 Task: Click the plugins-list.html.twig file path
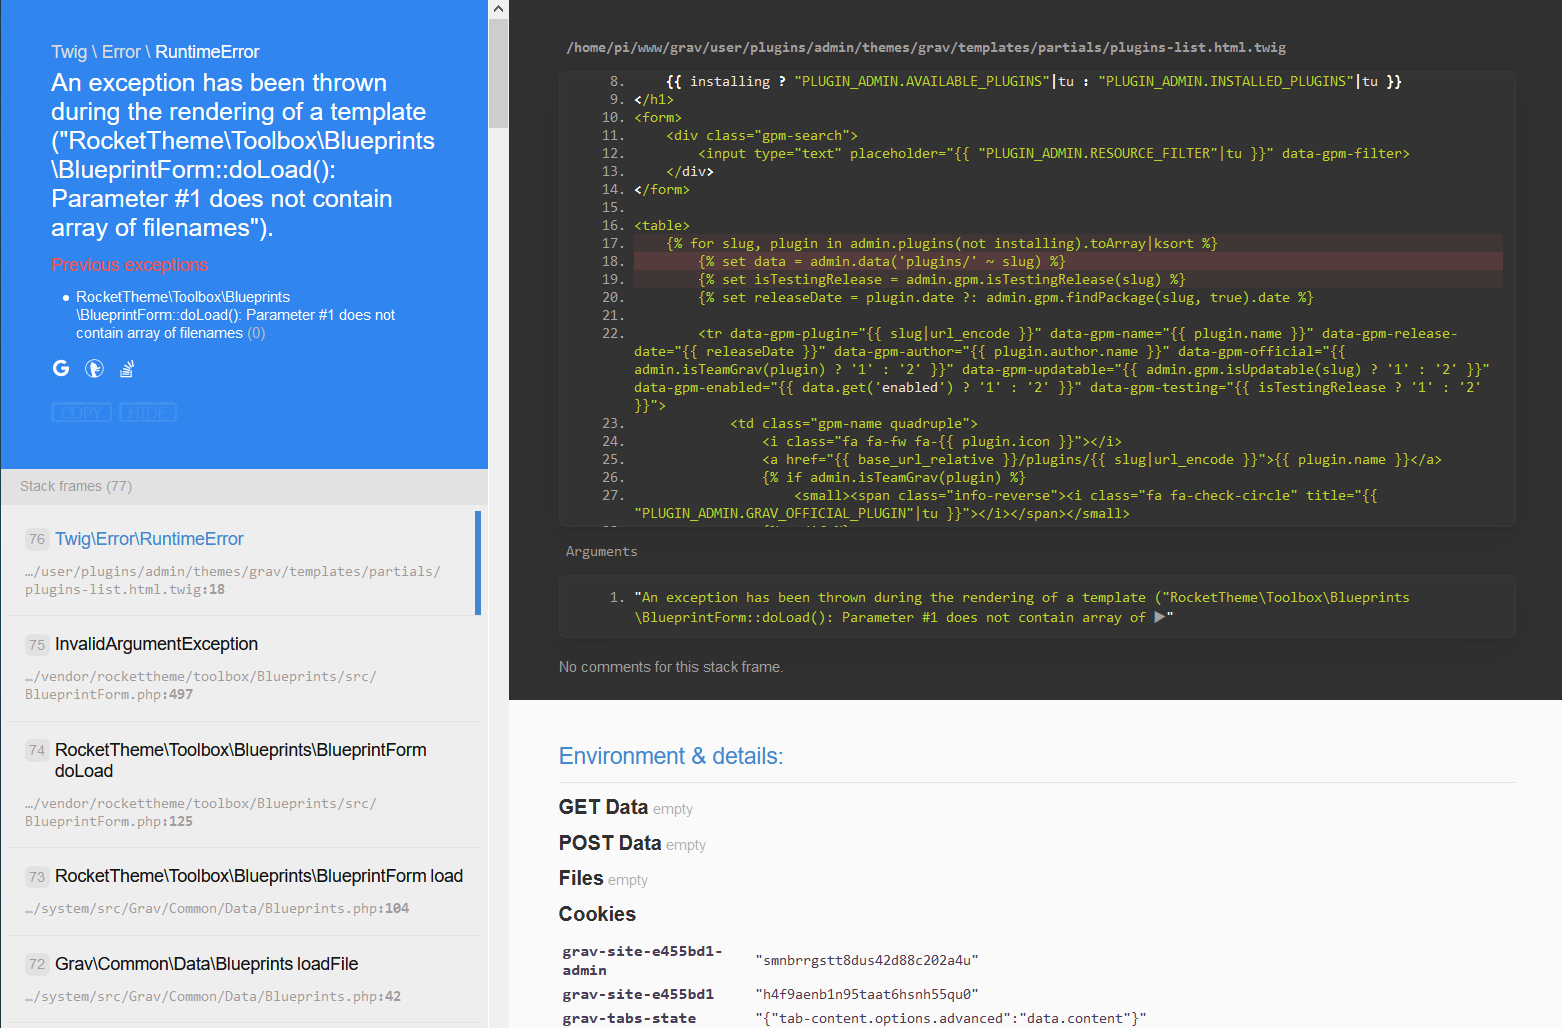pyautogui.click(x=926, y=47)
